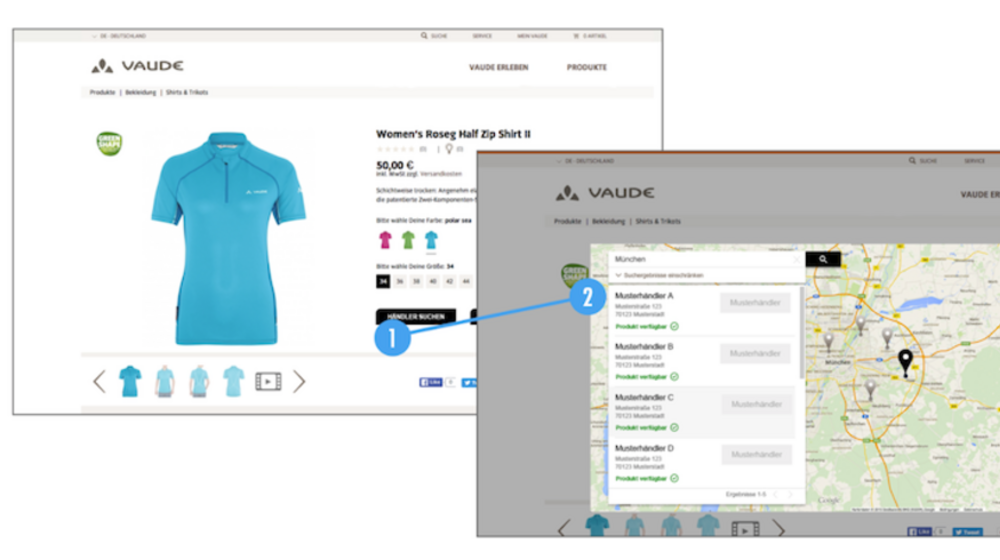Select Musterhändler C result
The height and width of the screenshot is (560, 1000).
(703, 412)
